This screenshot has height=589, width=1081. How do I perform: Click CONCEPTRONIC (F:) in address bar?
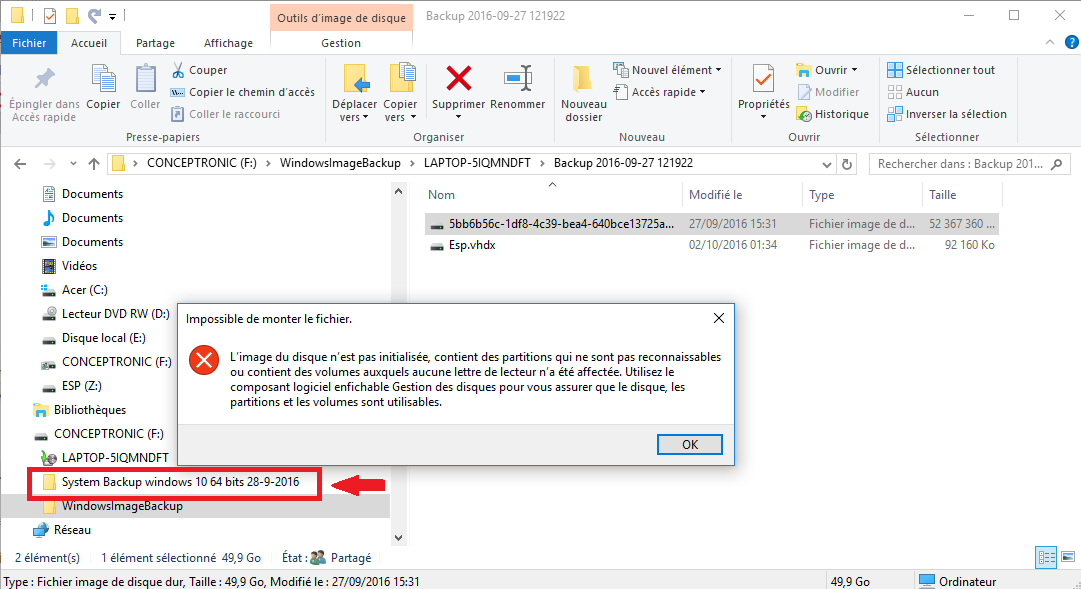pyautogui.click(x=201, y=163)
